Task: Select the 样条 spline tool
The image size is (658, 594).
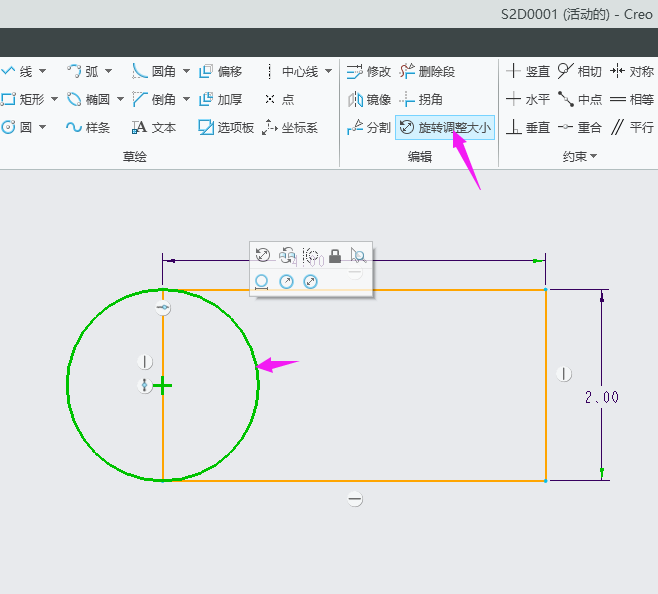Action: (88, 127)
